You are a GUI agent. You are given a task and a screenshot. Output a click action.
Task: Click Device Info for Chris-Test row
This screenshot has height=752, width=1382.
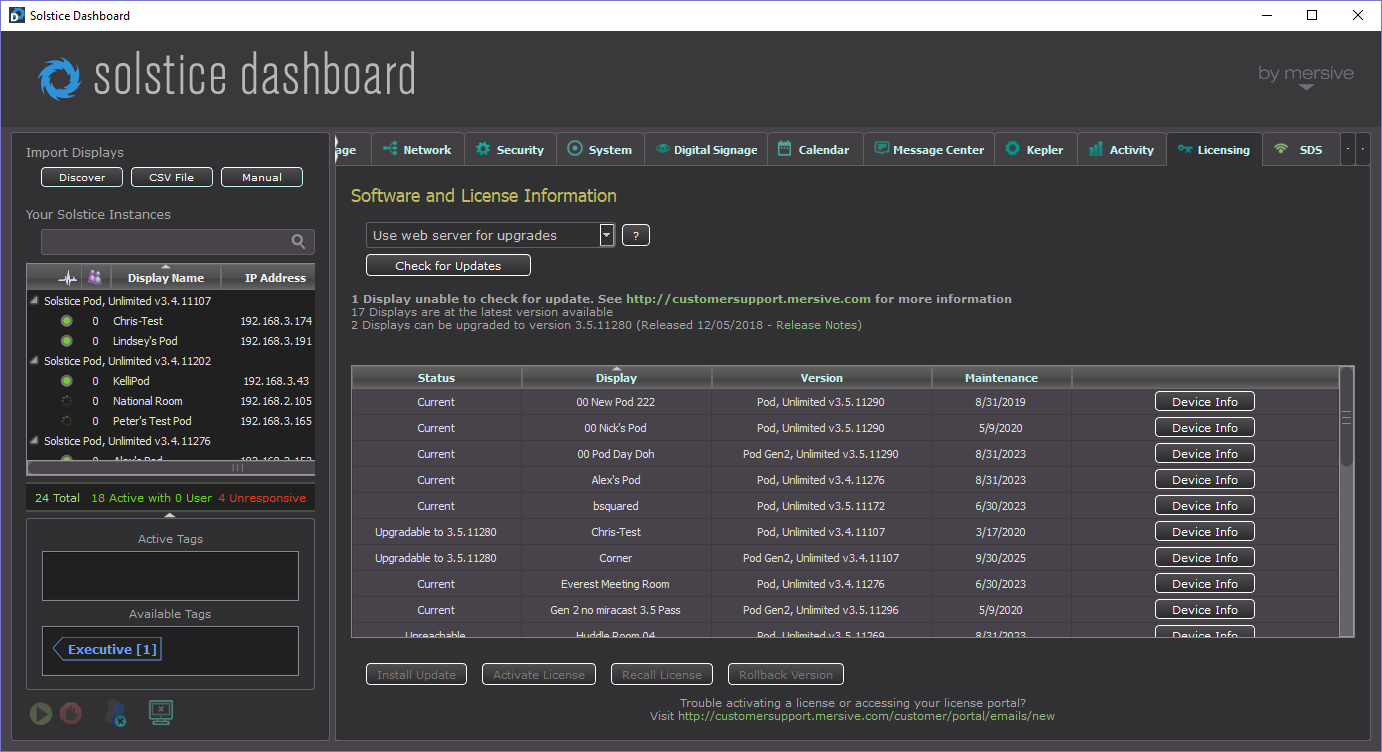(x=1205, y=532)
